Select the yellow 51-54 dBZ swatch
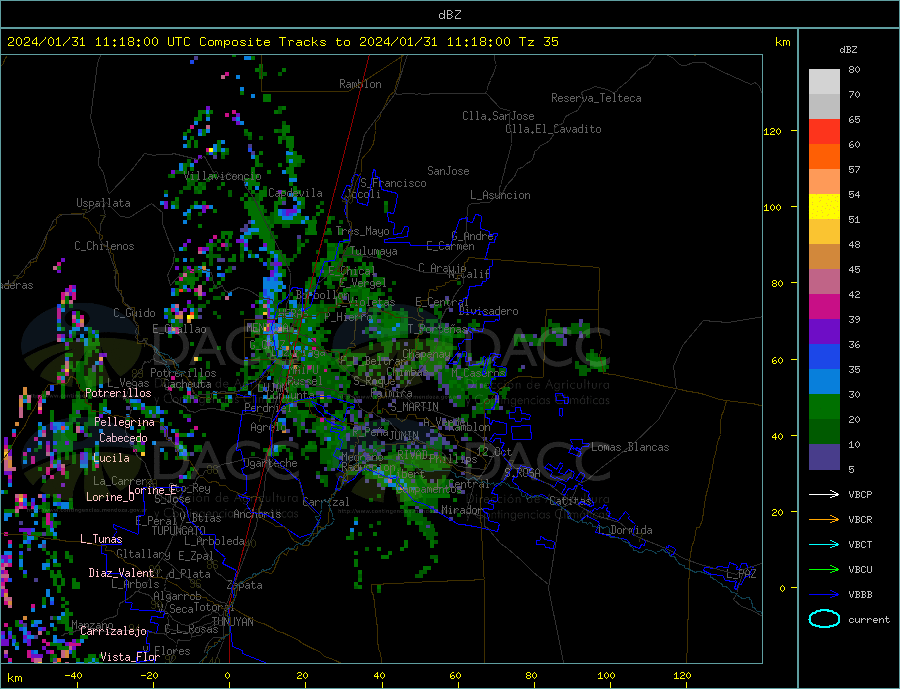The width and height of the screenshot is (900, 689). (x=824, y=207)
